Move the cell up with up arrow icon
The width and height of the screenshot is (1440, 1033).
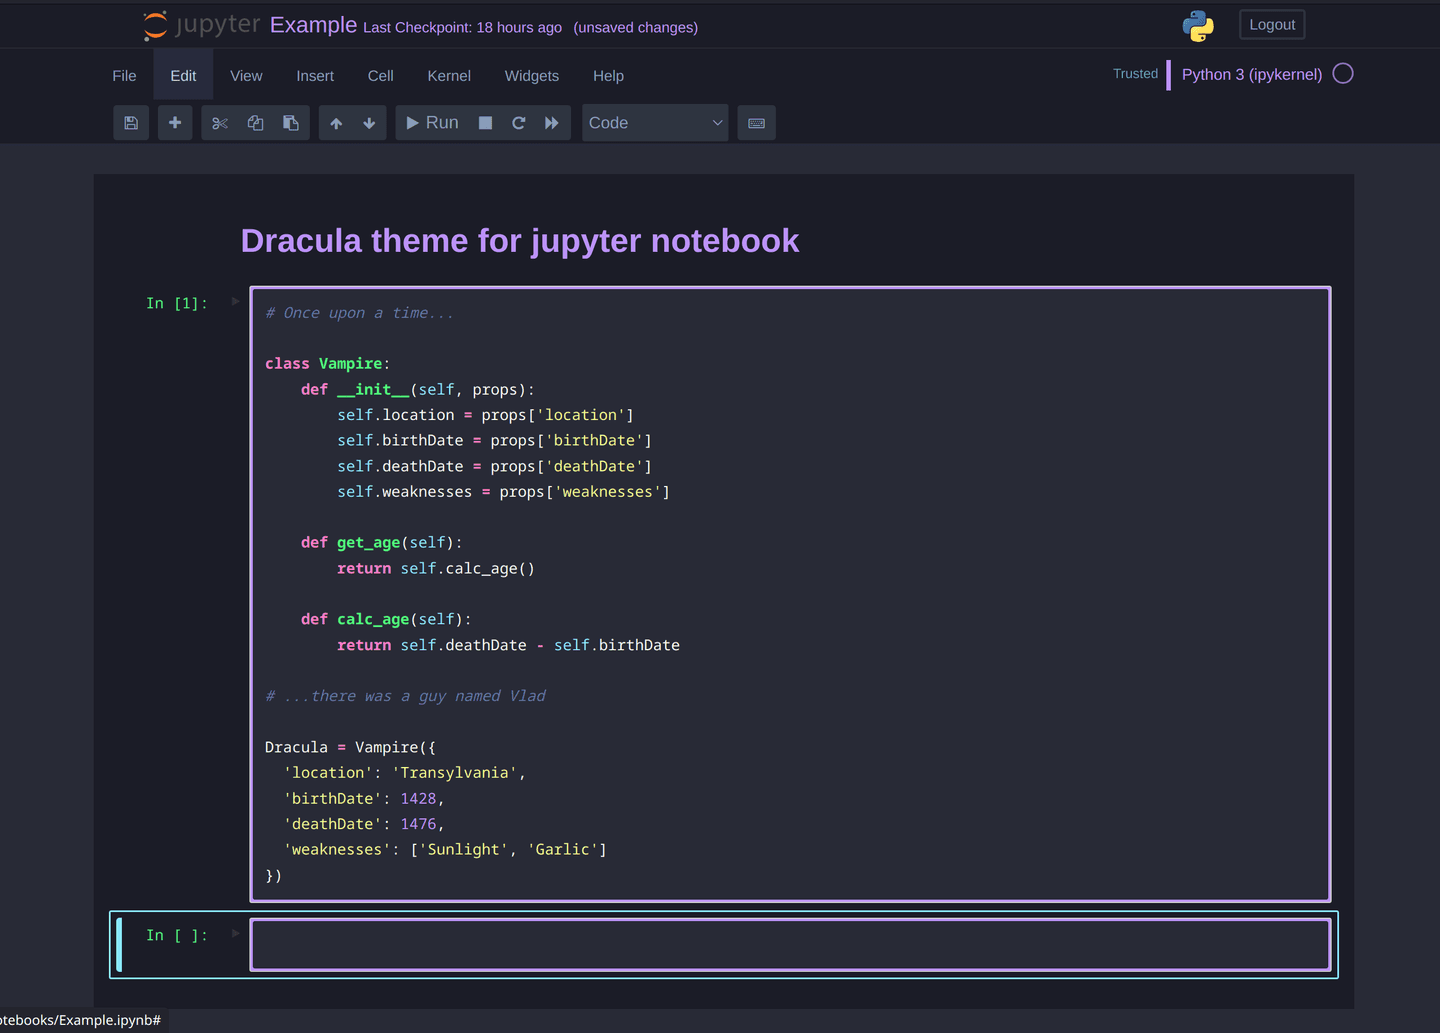[336, 122]
